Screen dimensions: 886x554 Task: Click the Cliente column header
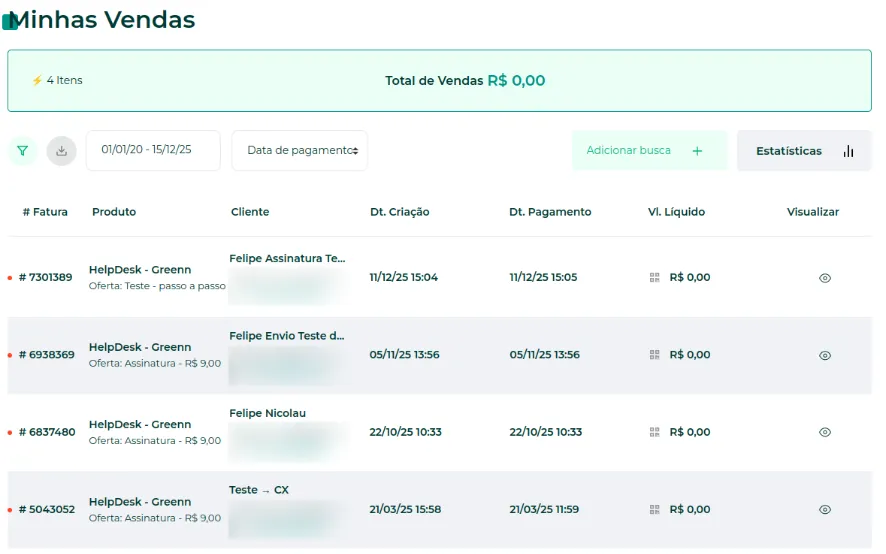pos(250,212)
